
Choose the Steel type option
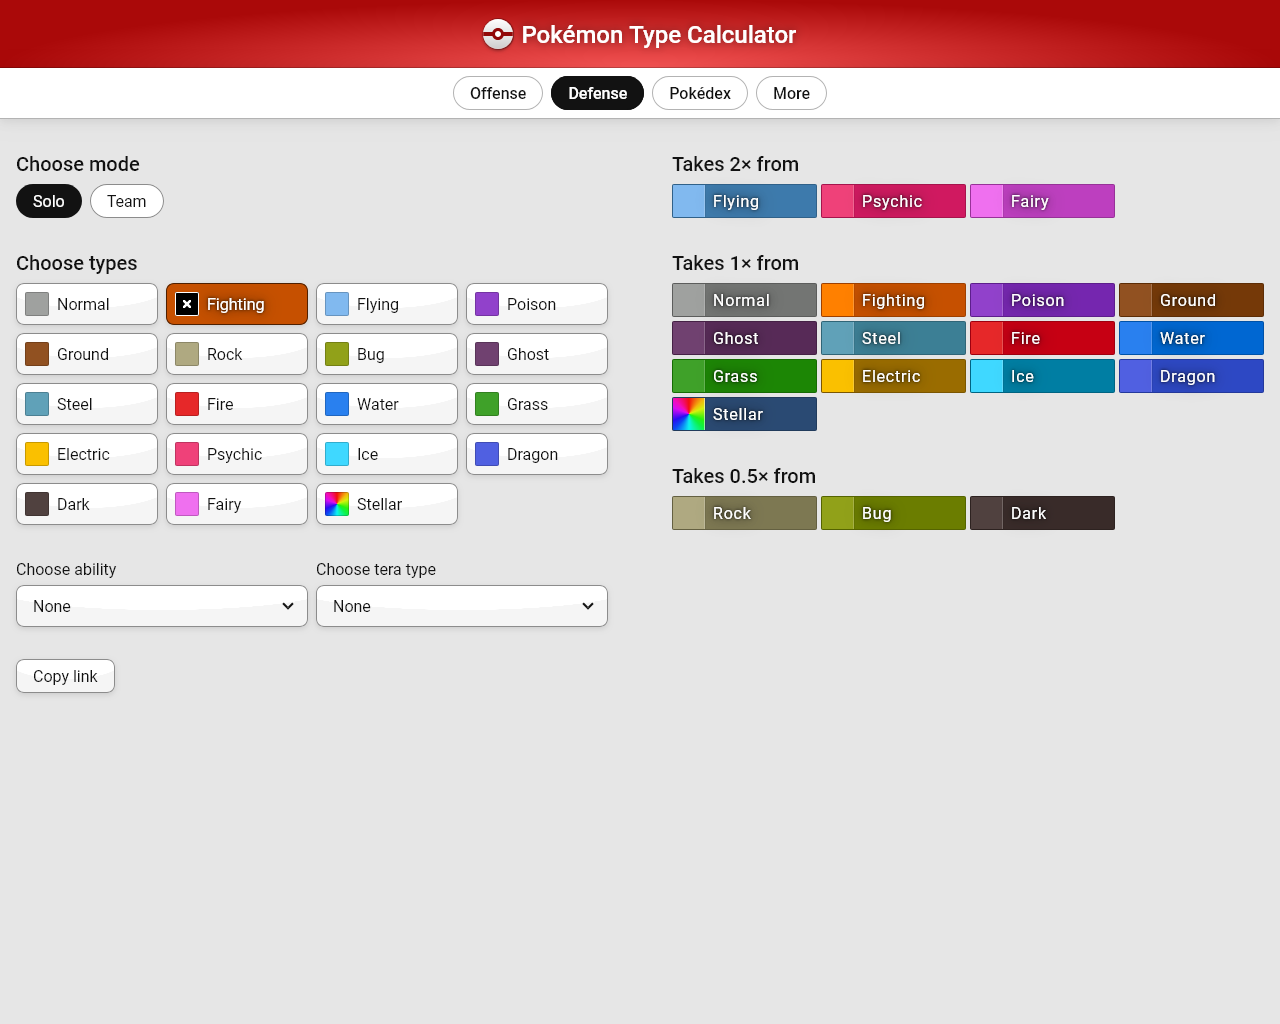(87, 404)
